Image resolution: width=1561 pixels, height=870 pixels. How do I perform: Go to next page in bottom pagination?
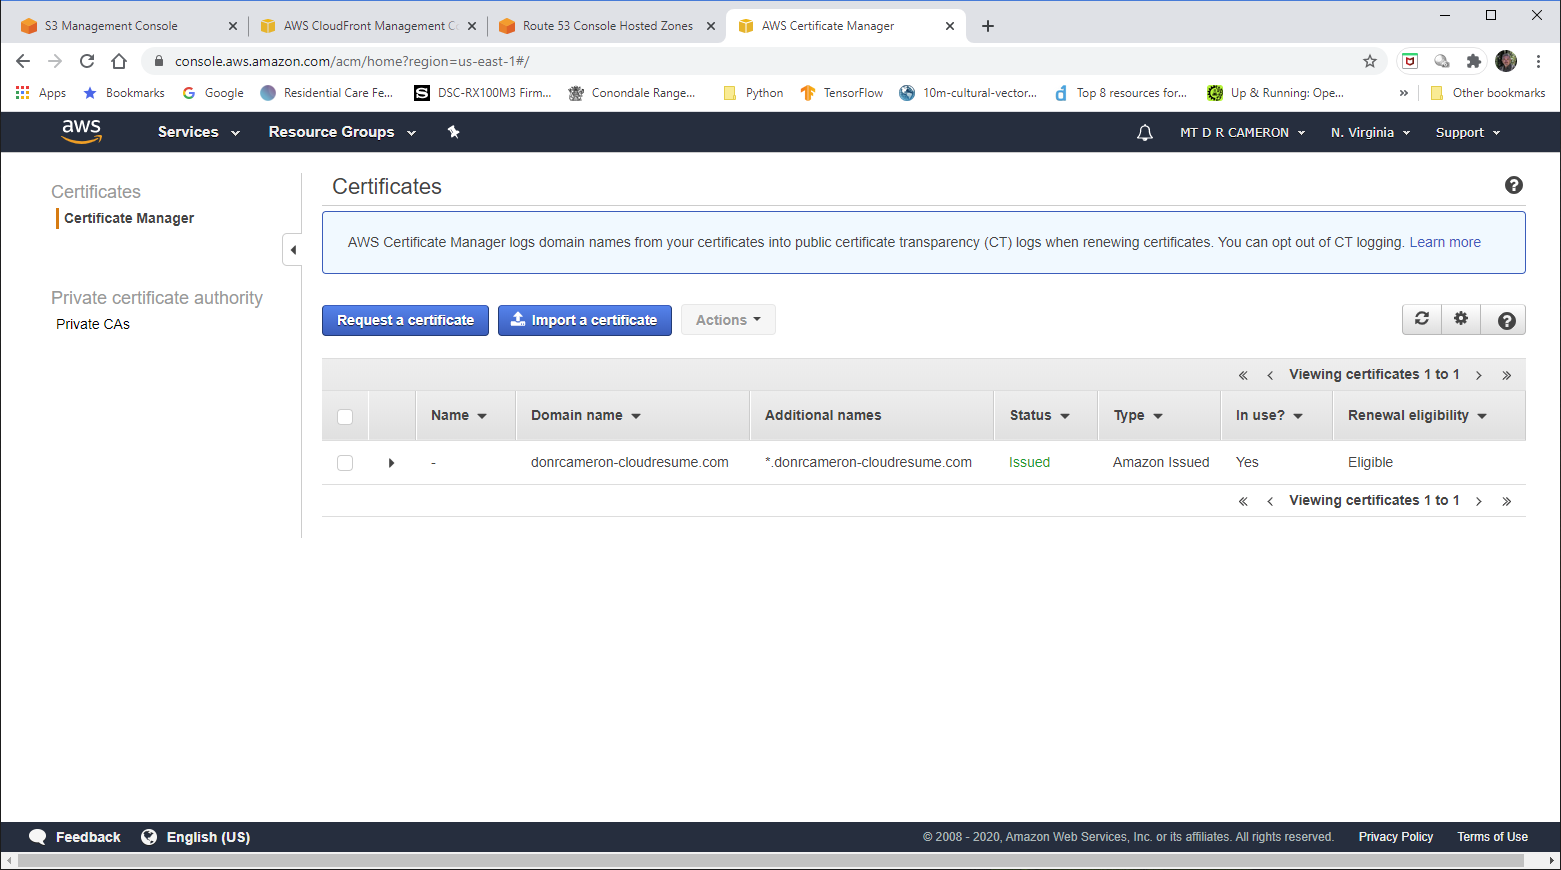(1479, 501)
